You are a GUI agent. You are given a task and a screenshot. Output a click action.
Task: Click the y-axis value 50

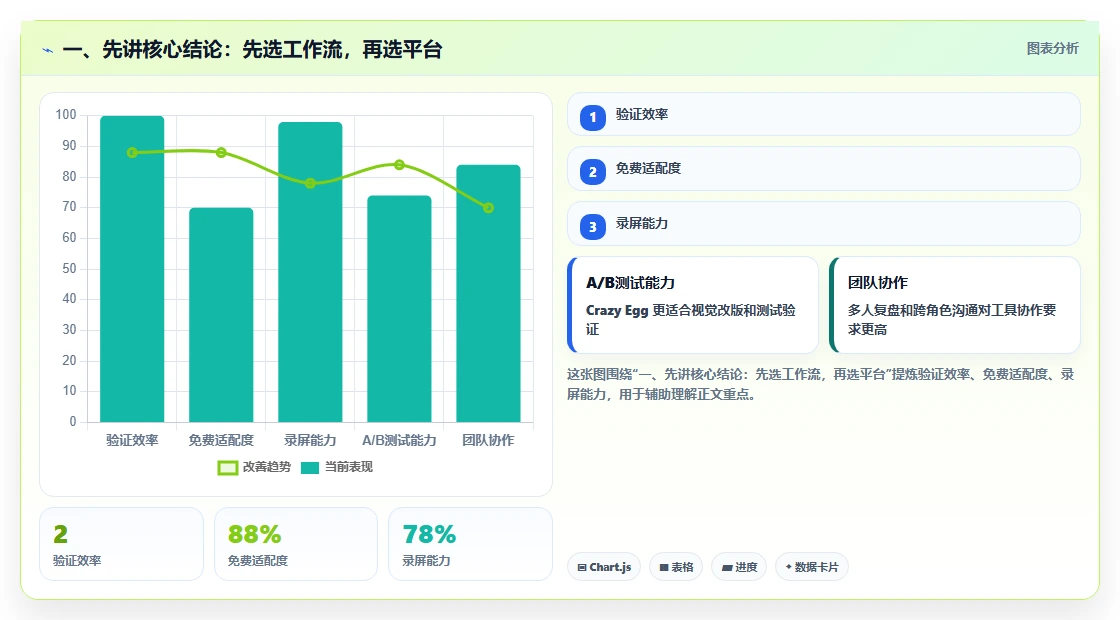tap(69, 269)
